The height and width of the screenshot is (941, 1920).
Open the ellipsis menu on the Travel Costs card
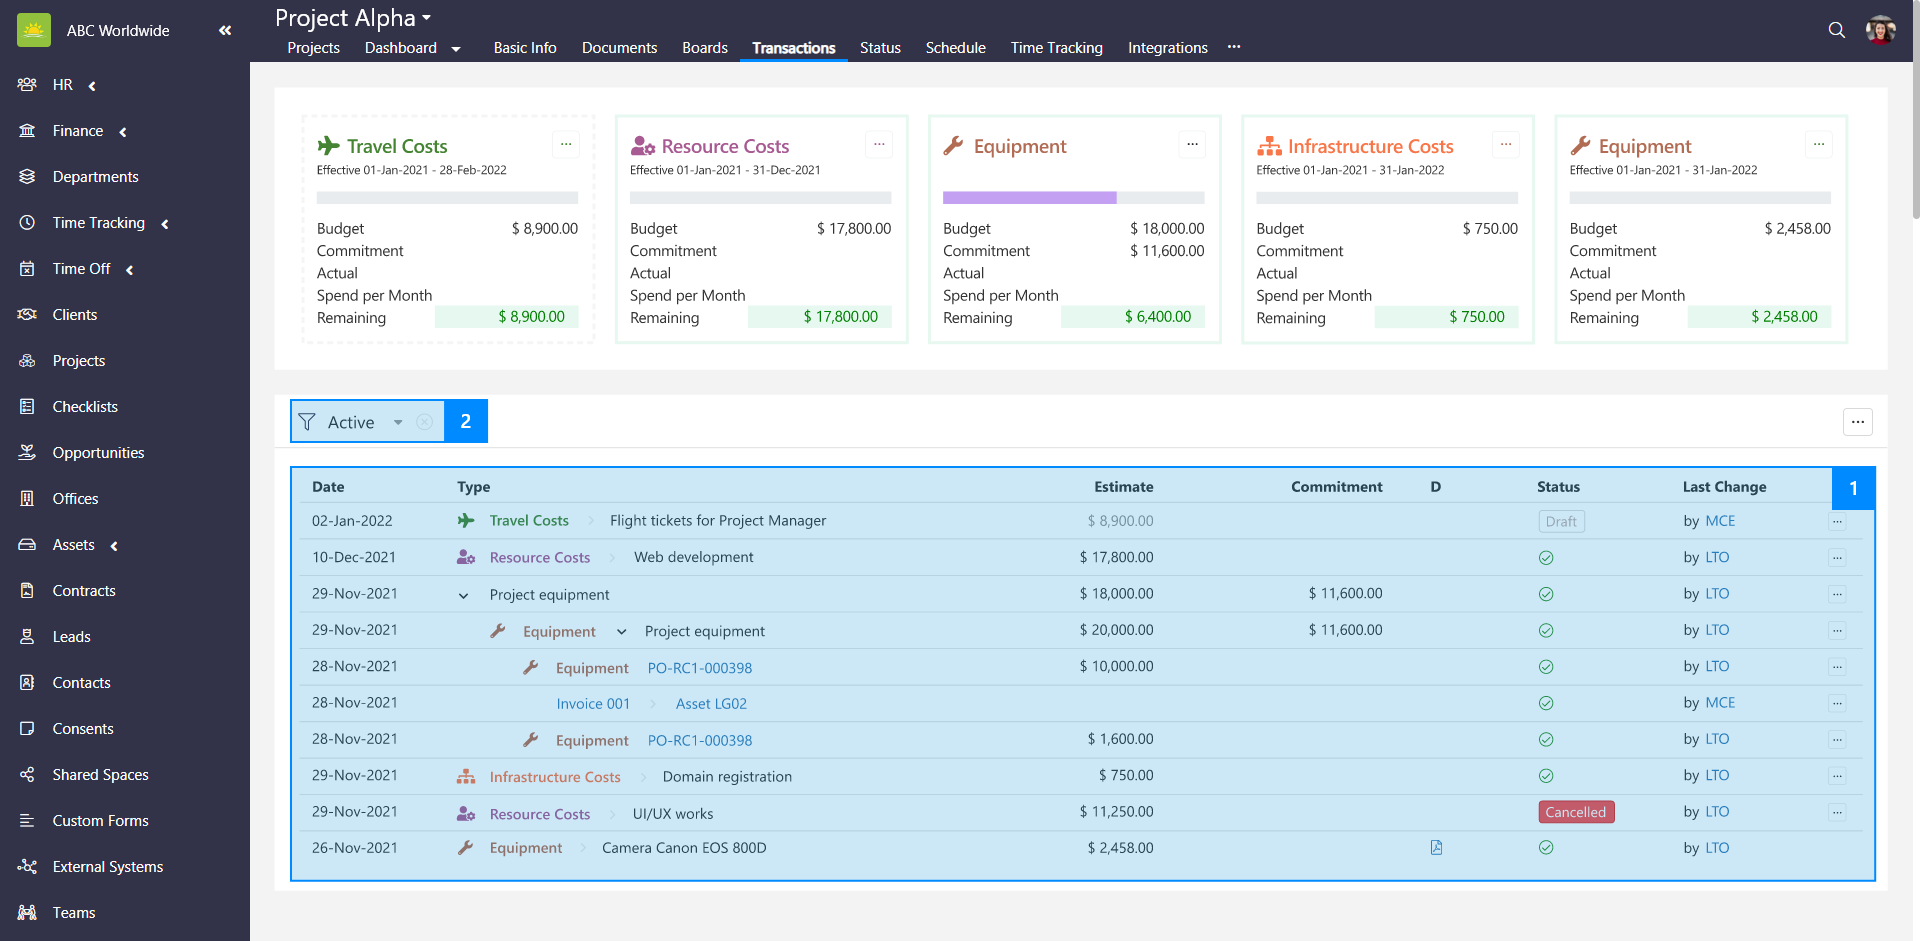[x=566, y=144]
